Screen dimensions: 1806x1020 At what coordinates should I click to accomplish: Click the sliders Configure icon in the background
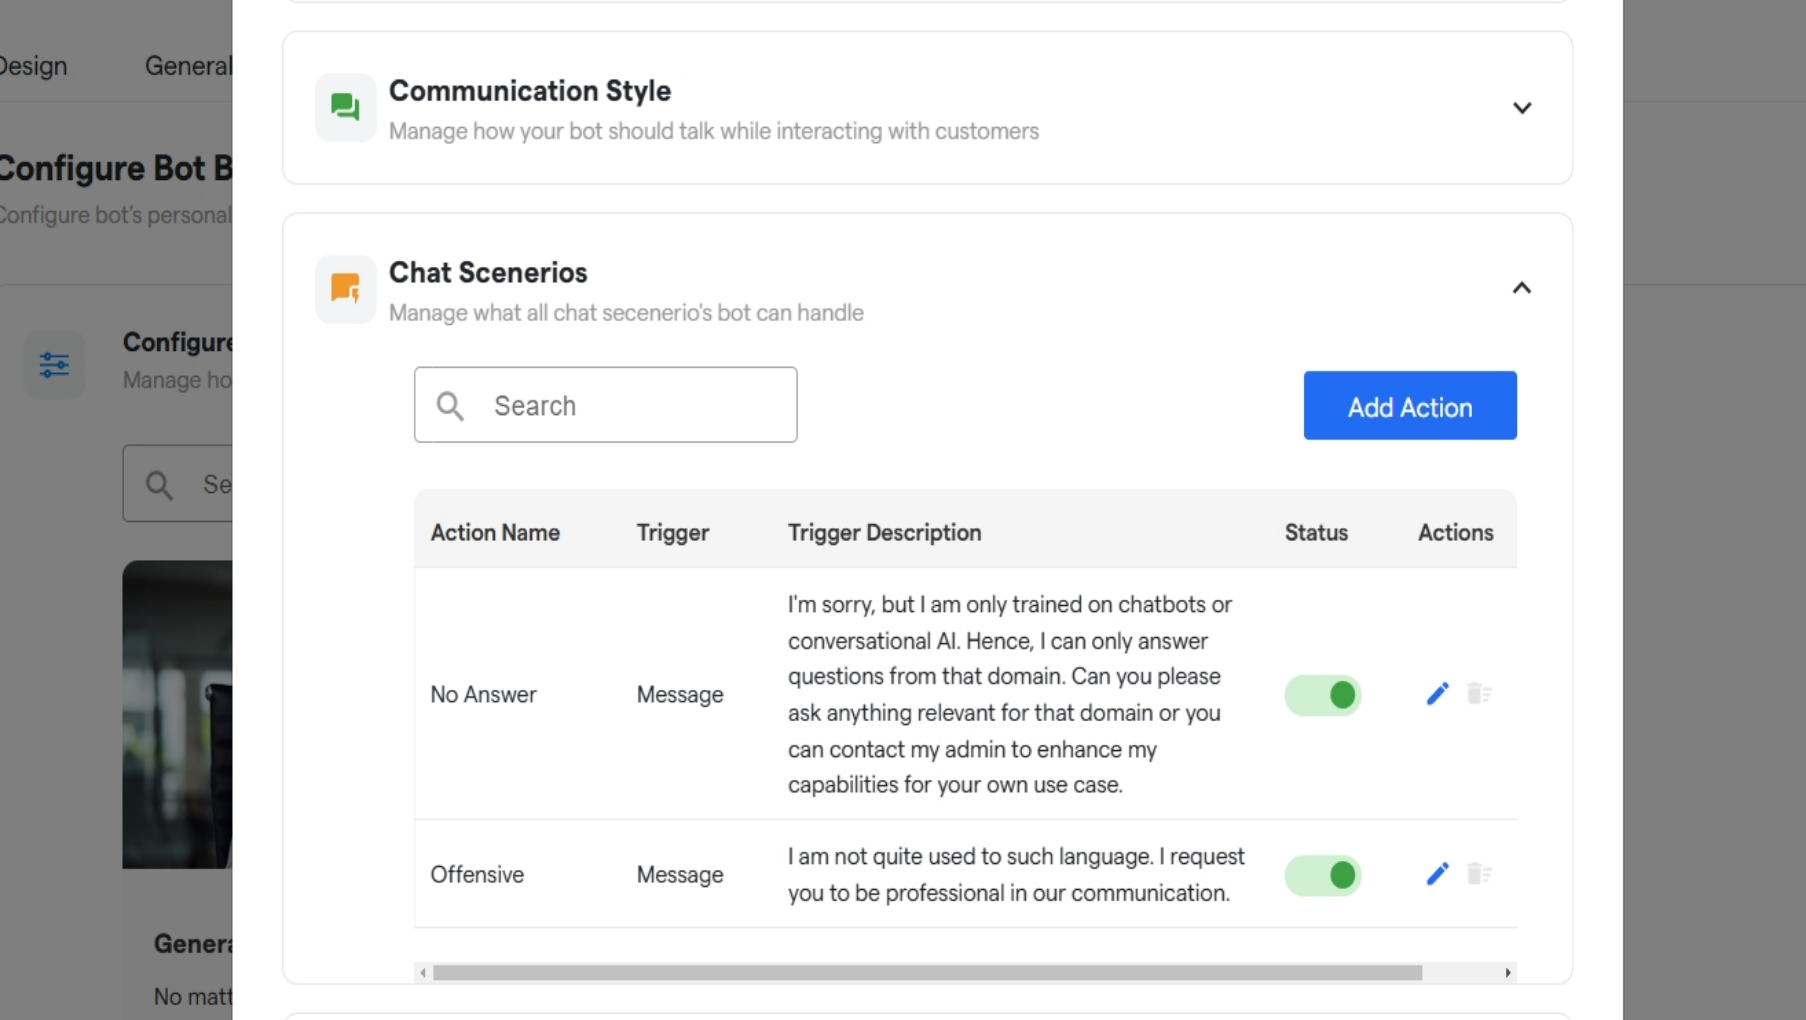click(x=54, y=365)
